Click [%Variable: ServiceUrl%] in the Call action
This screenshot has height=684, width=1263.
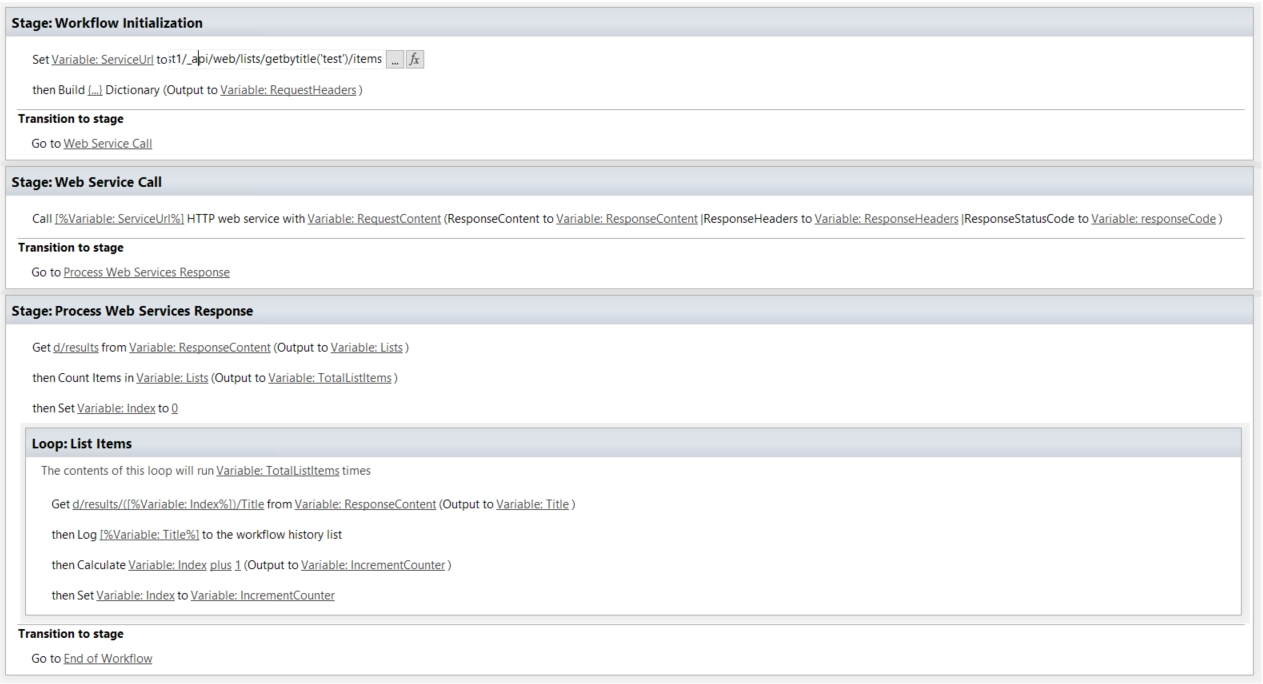119,219
